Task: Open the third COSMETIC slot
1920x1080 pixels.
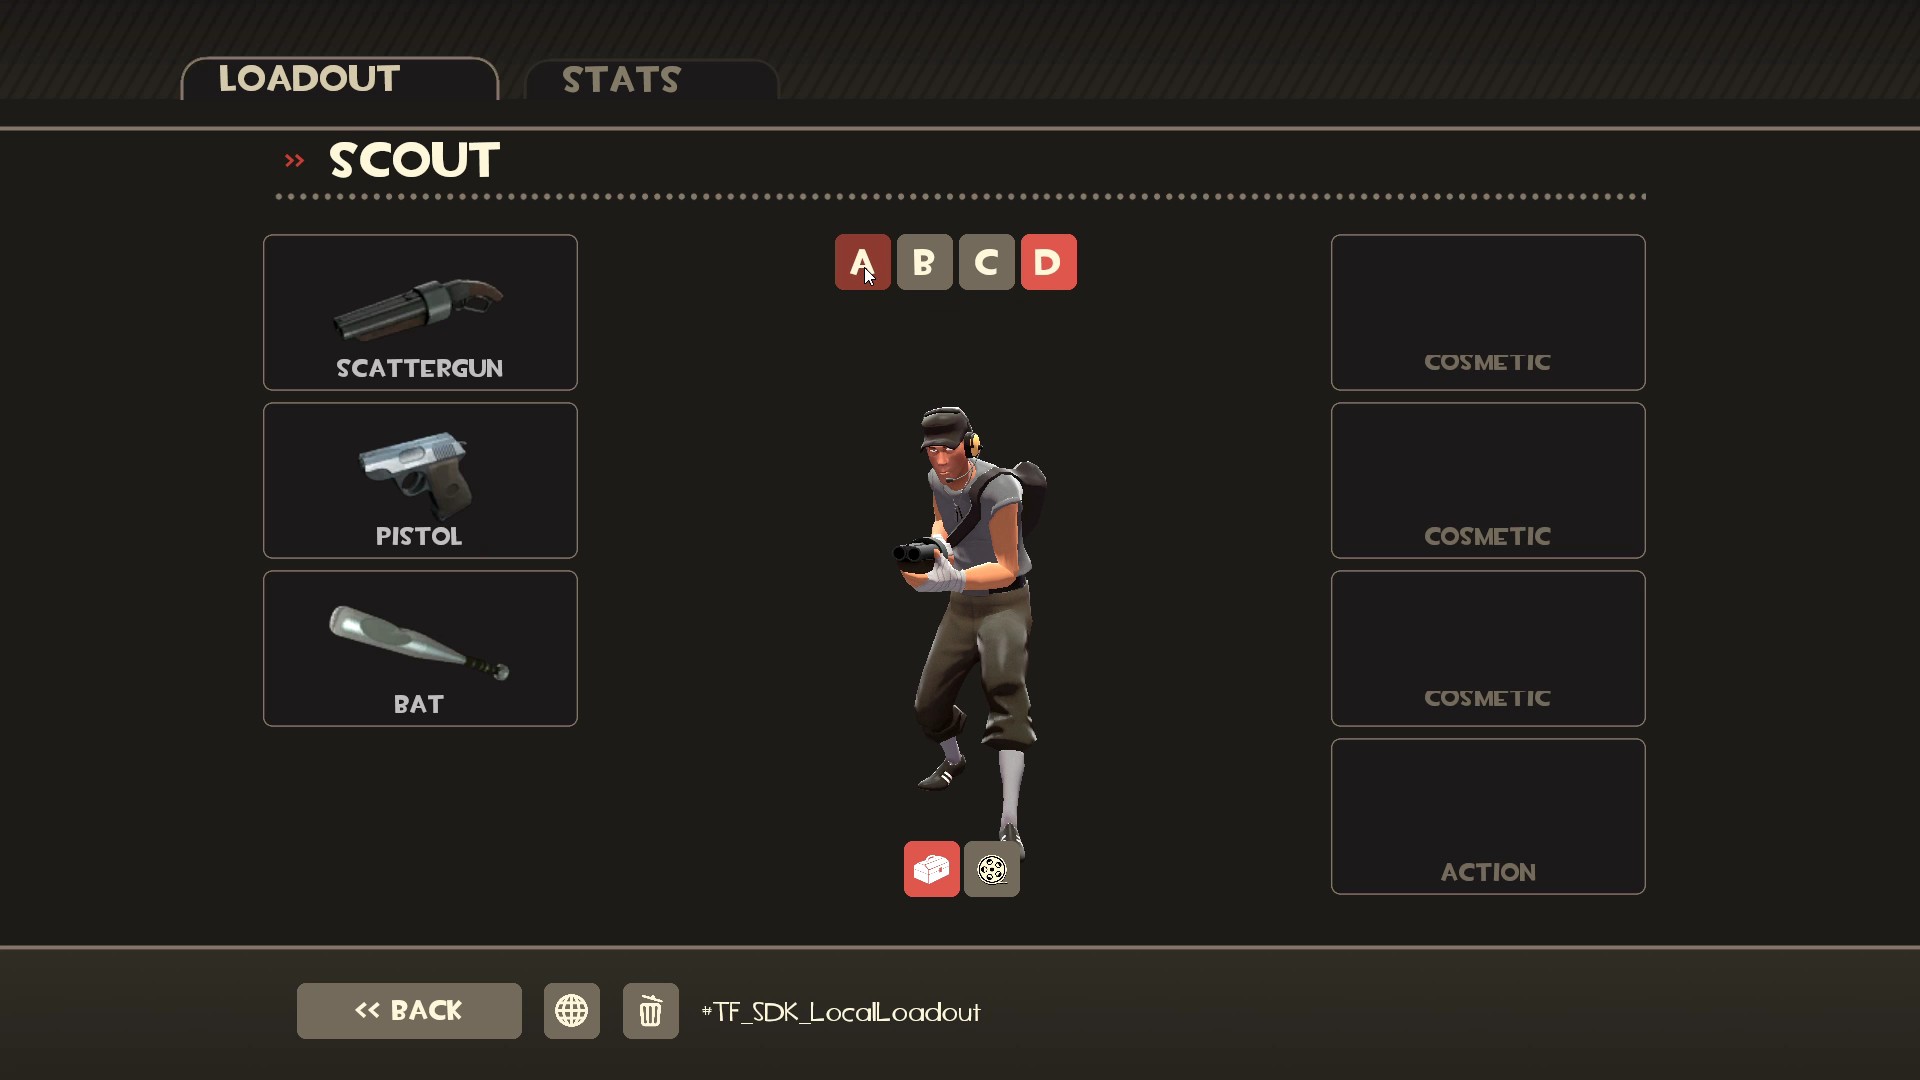Action: [1488, 648]
